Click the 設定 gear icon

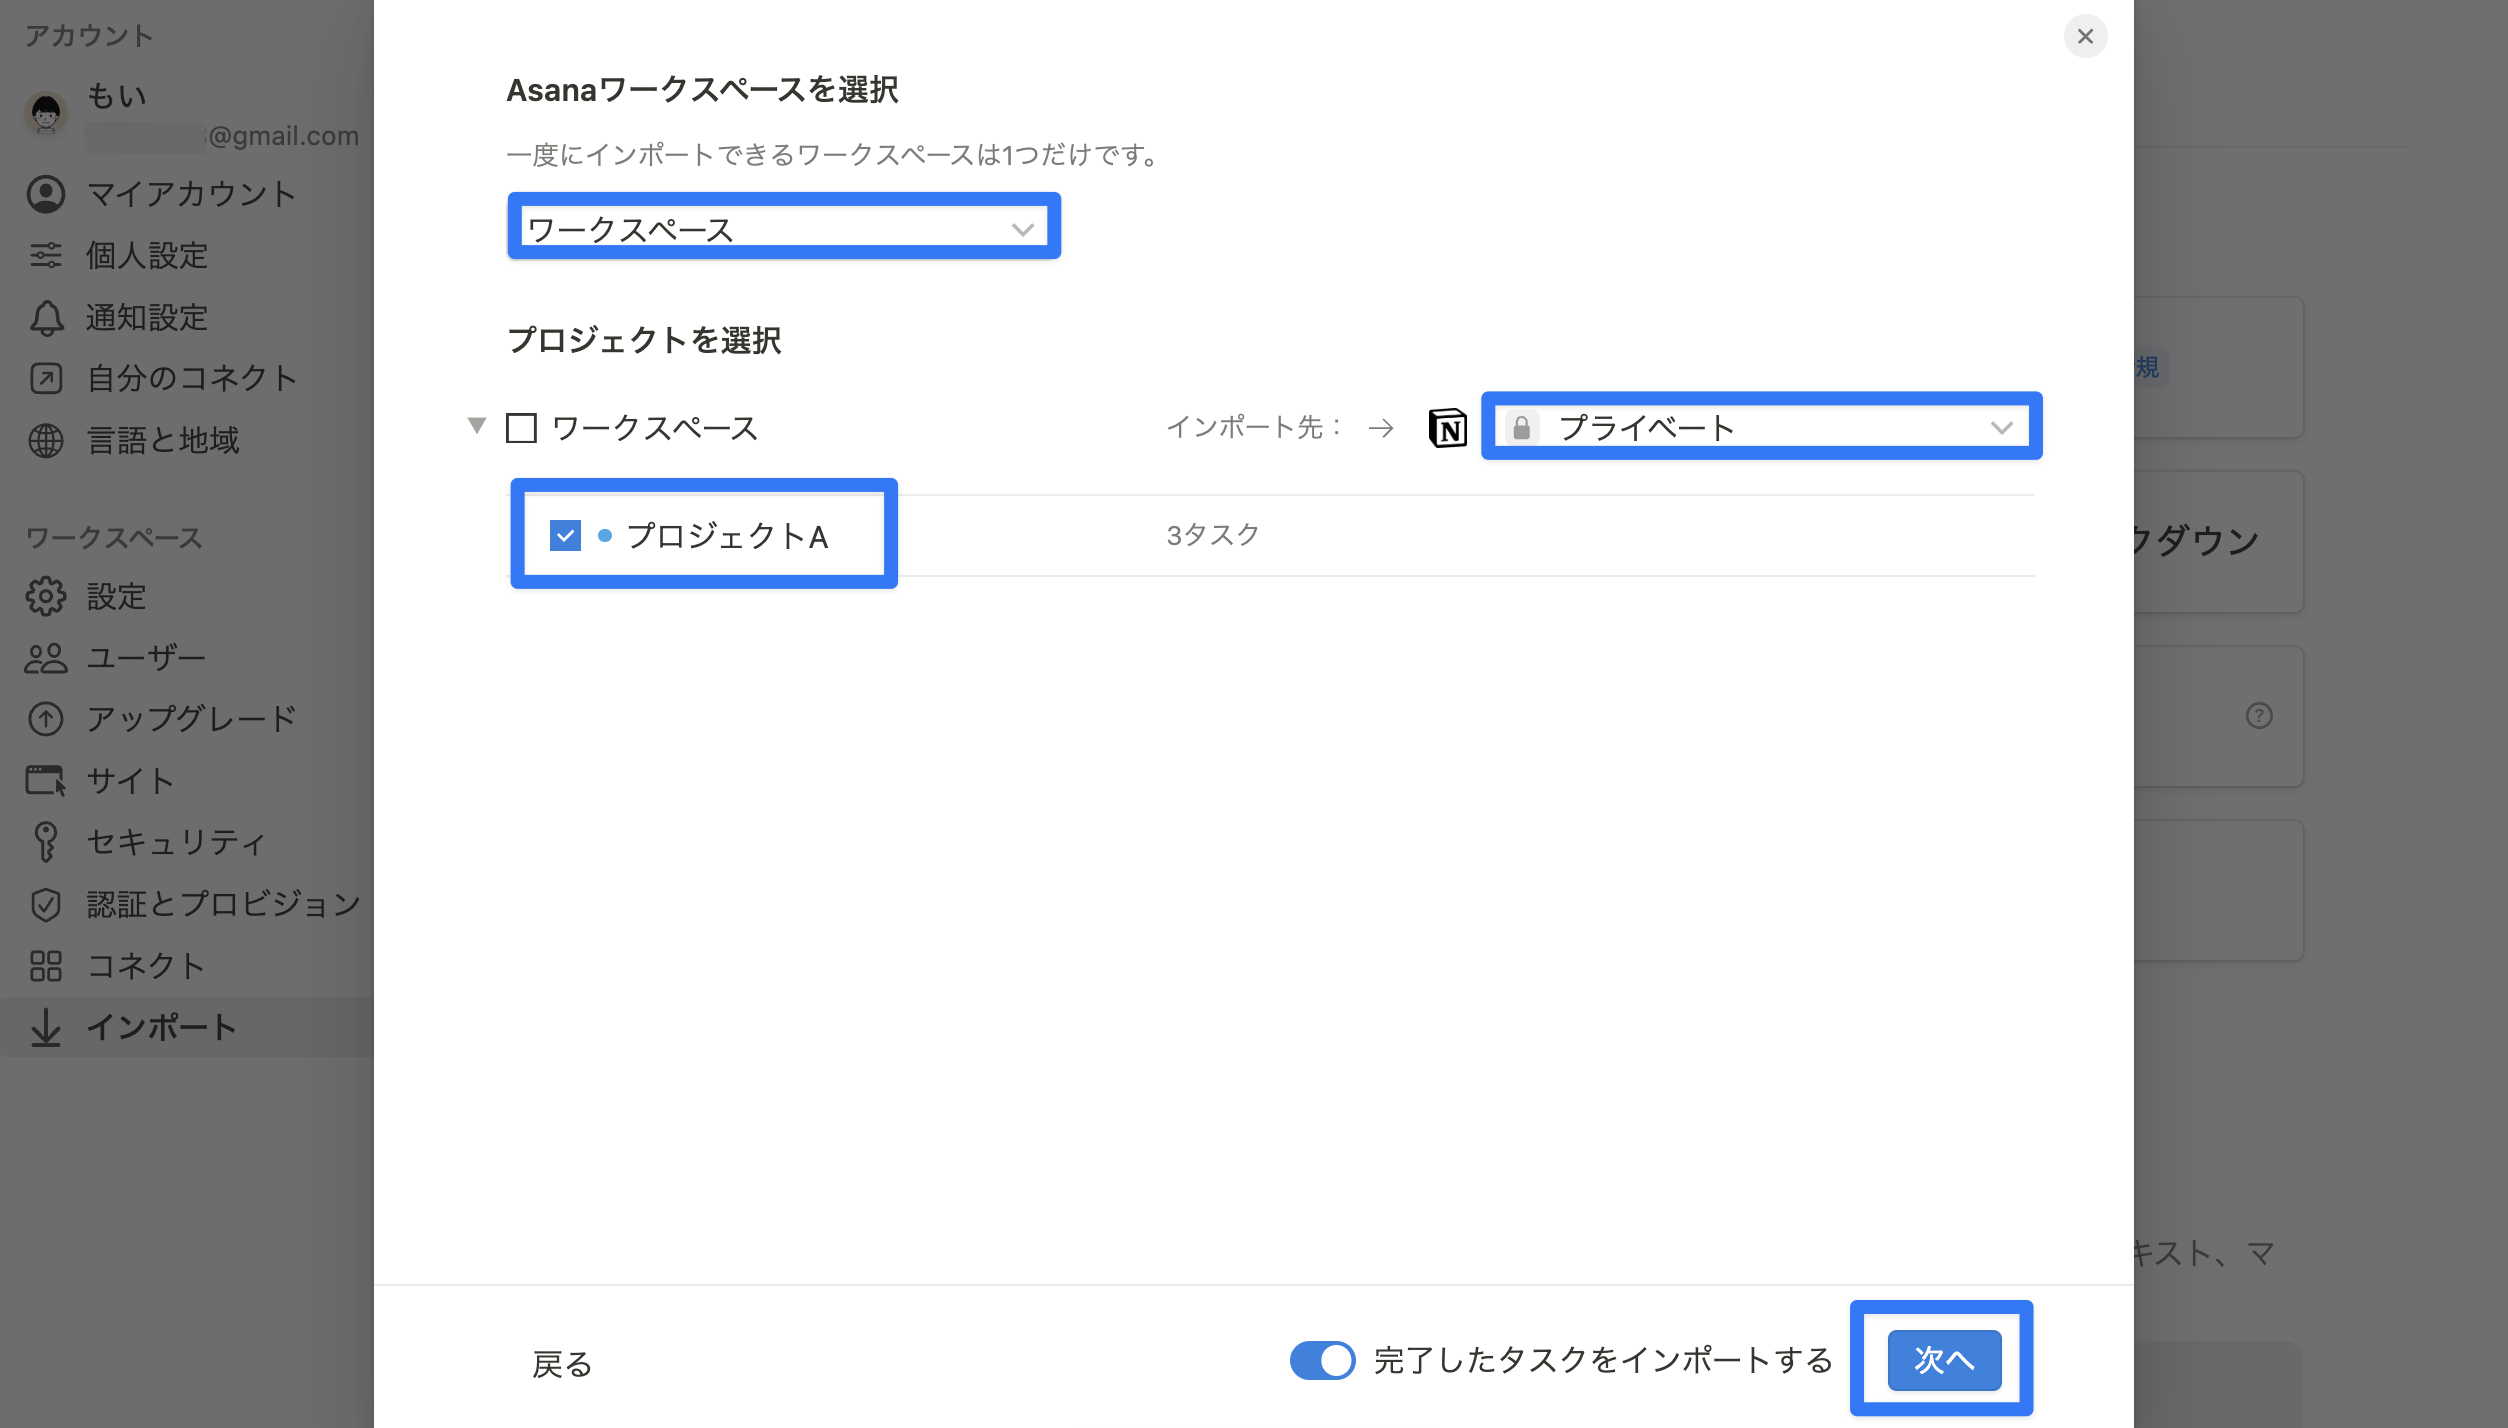click(x=46, y=596)
